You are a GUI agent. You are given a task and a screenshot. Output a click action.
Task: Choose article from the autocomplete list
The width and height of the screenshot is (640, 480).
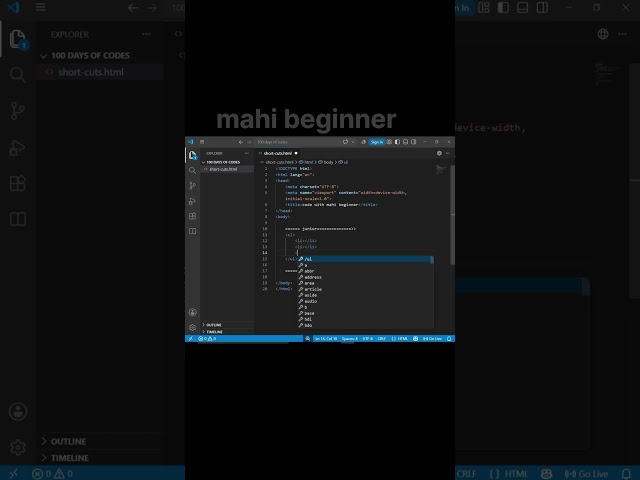pyautogui.click(x=365, y=289)
